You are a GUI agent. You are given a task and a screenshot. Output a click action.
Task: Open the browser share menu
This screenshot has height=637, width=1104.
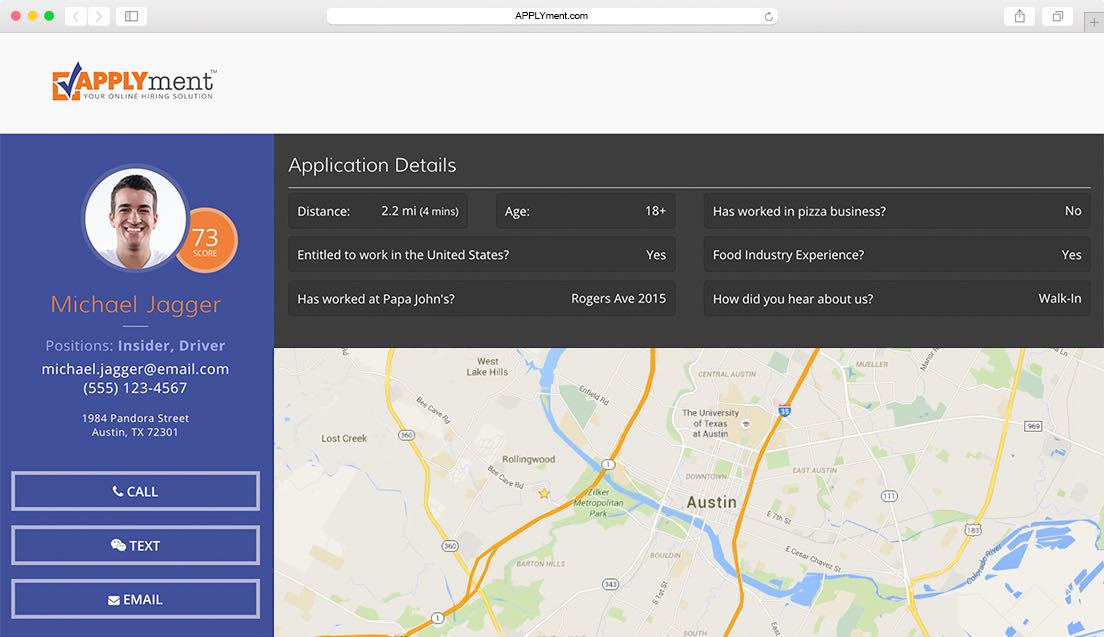pos(1019,16)
